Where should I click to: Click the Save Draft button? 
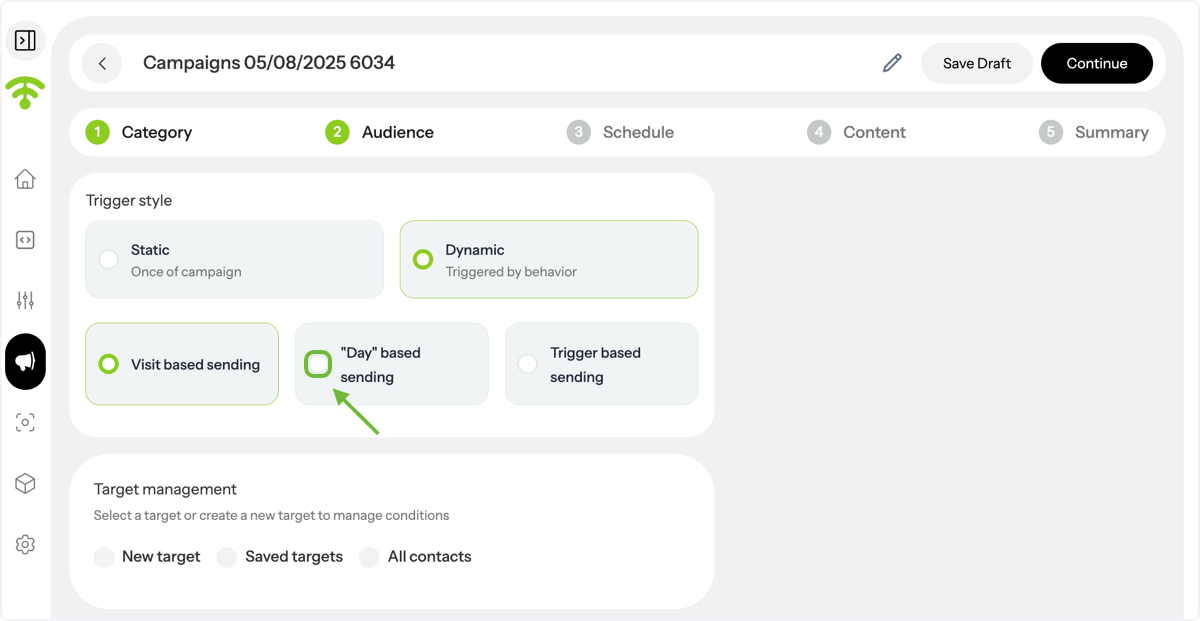click(977, 63)
